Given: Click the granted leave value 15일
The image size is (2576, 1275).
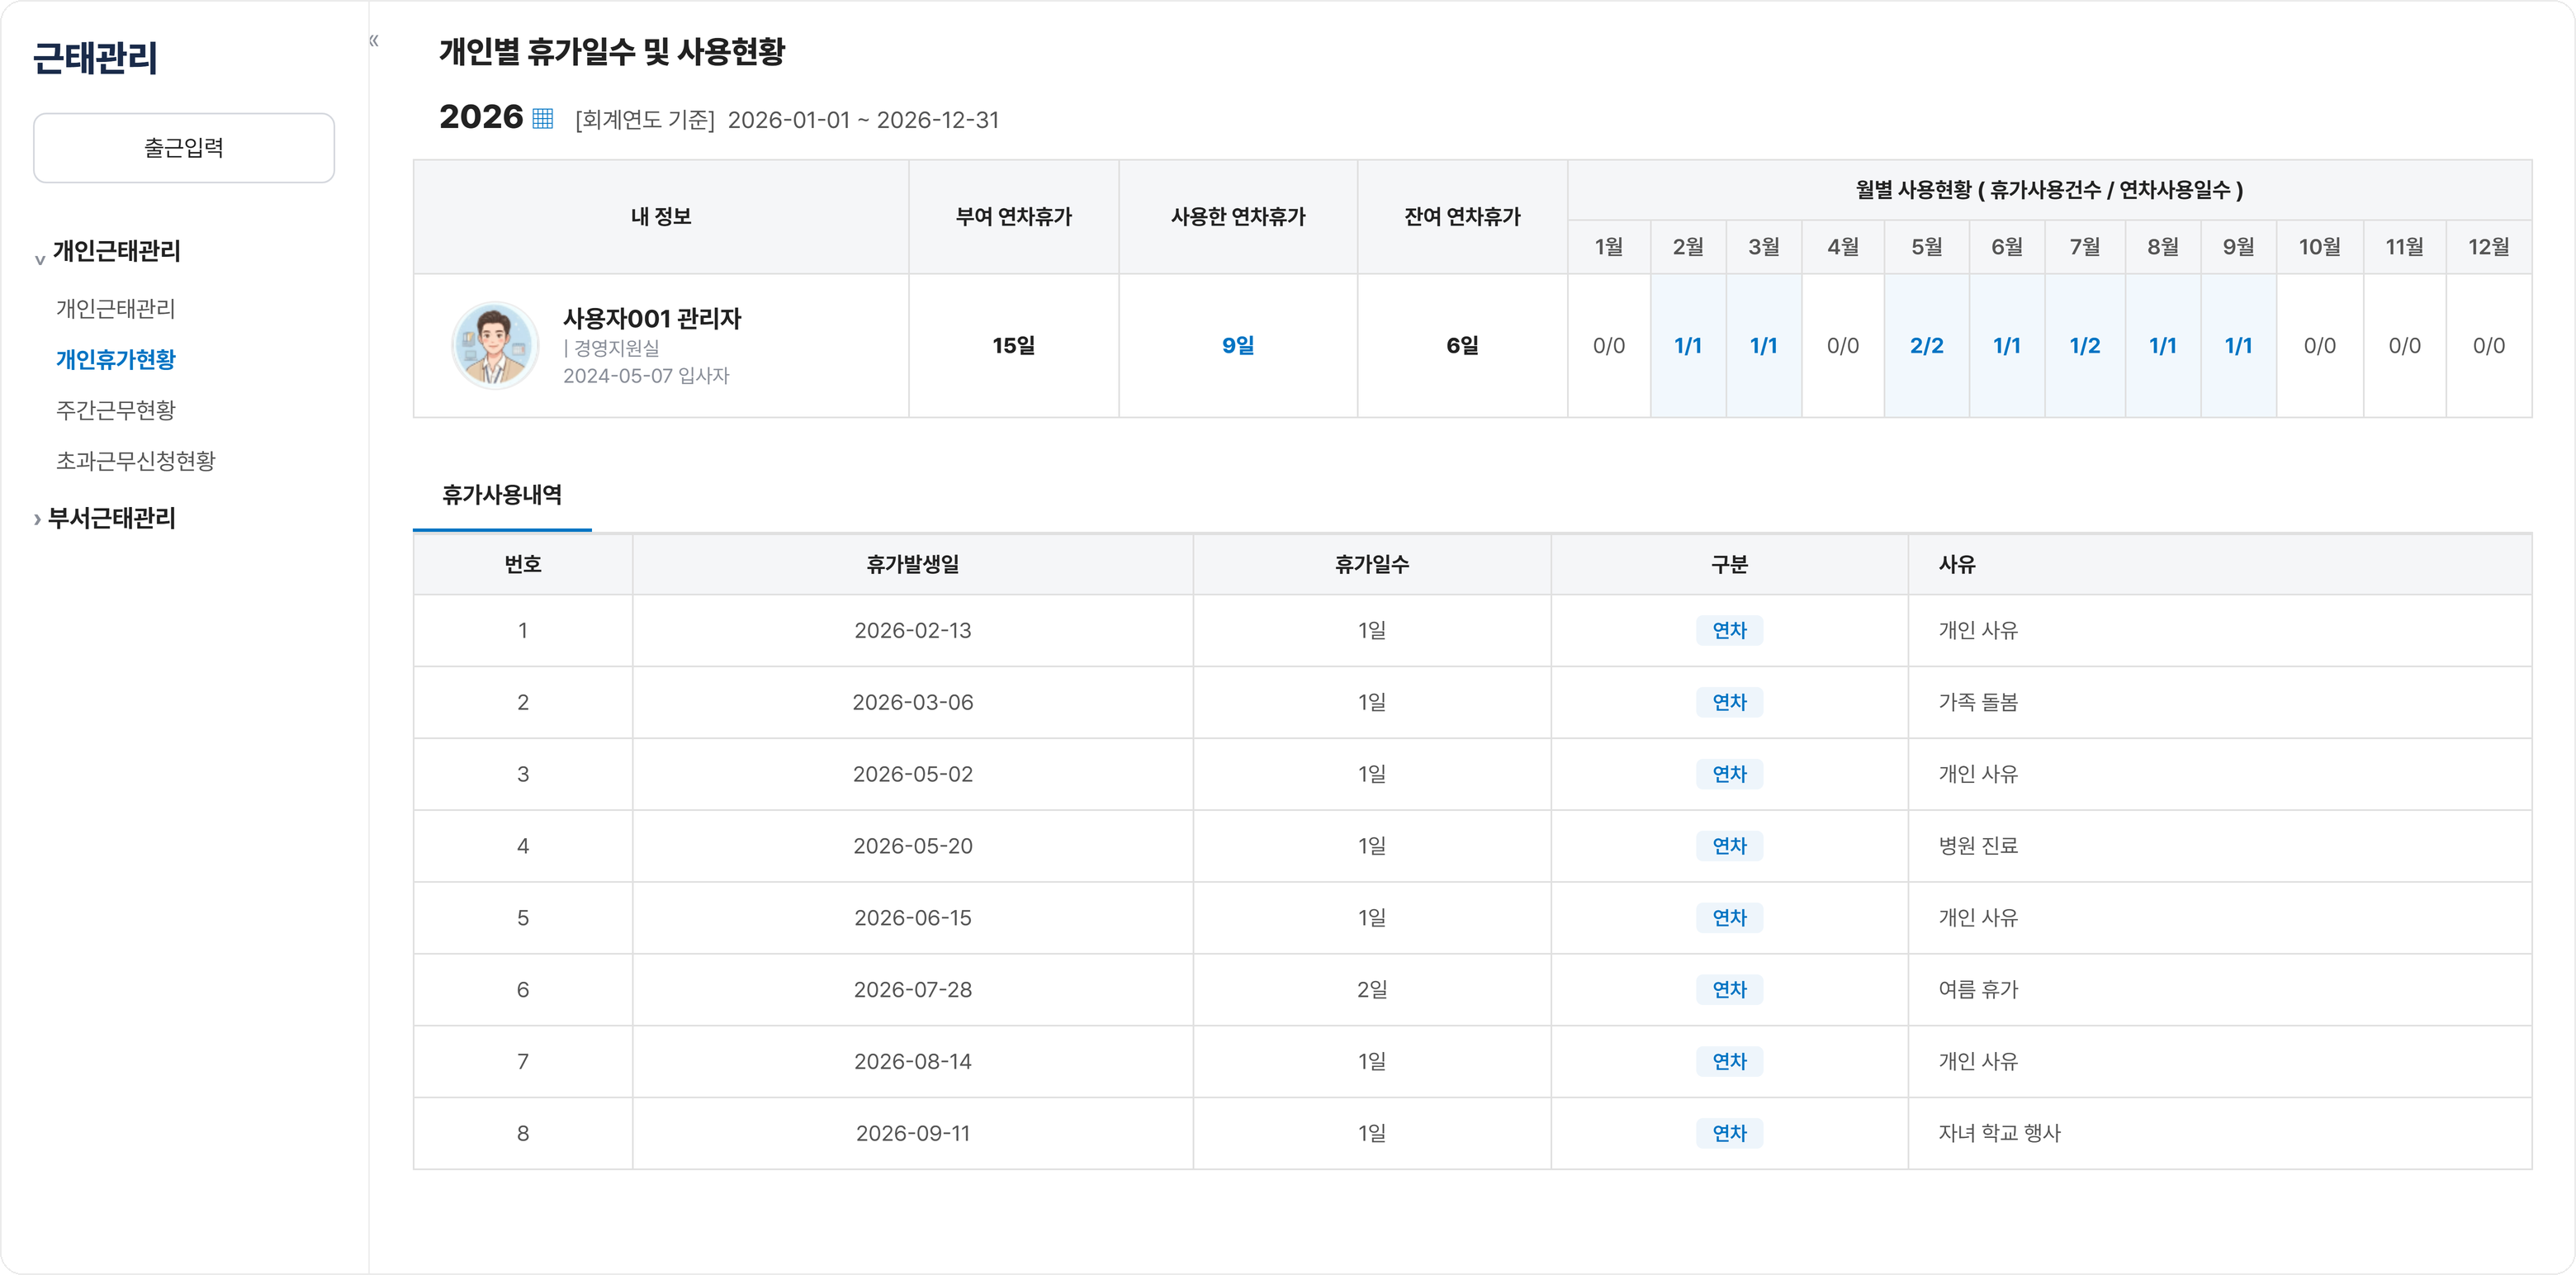Looking at the screenshot, I should (1013, 346).
